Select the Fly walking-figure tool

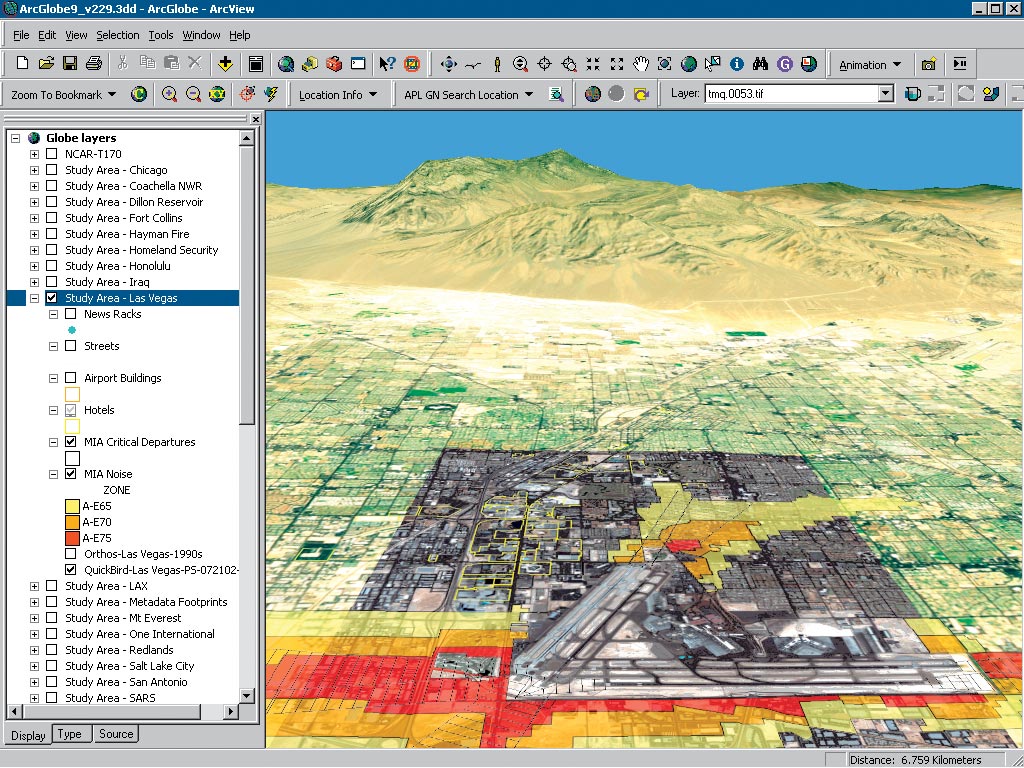point(497,64)
